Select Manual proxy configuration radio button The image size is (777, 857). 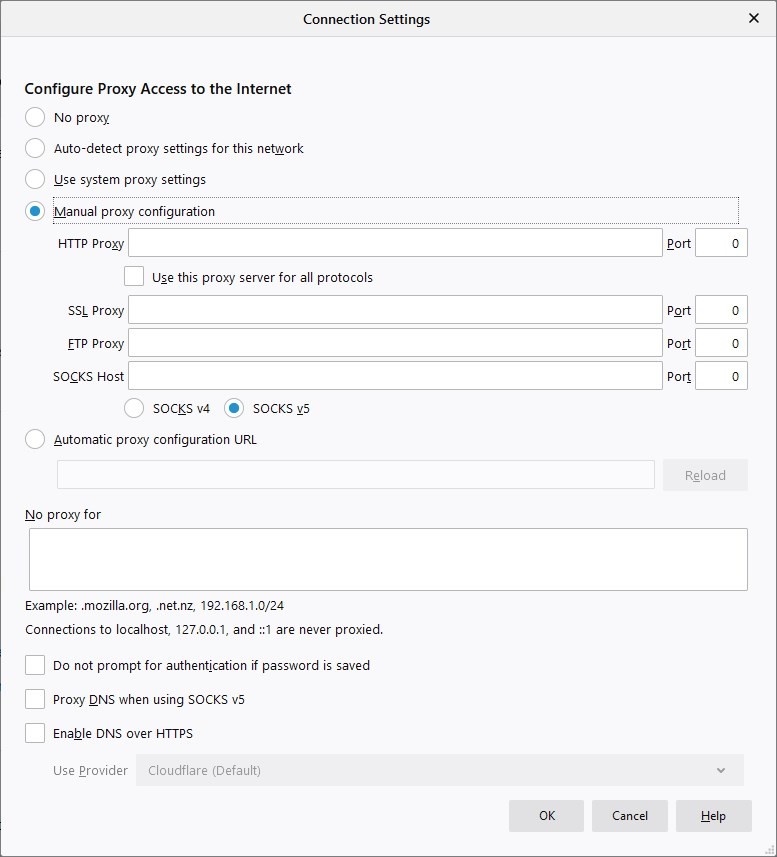(35, 211)
